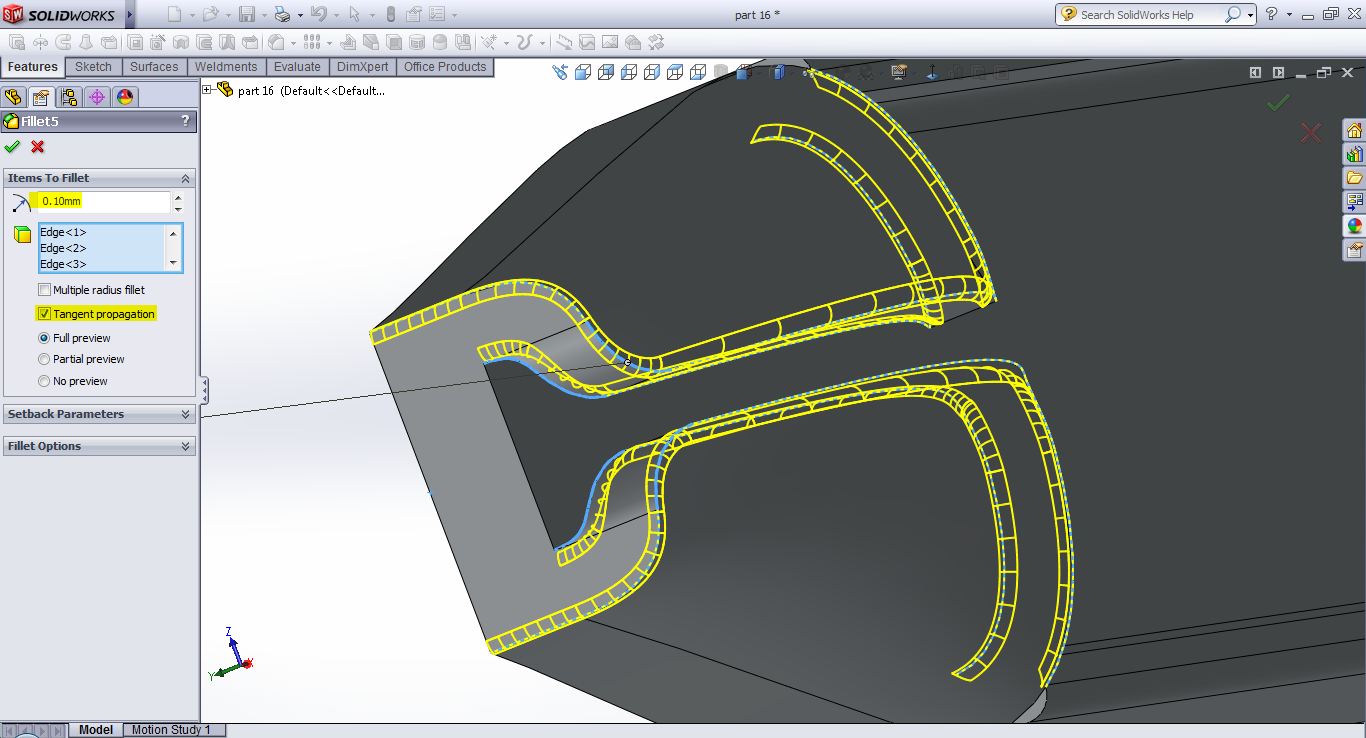
Task: Open the DisplayManager color sphere tab
Action: pyautogui.click(x=125, y=97)
